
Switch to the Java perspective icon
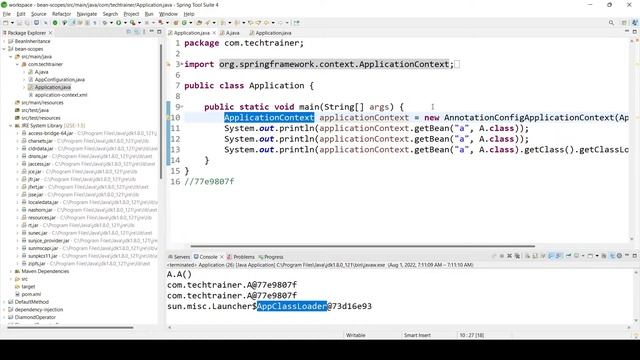pyautogui.click(x=635, y=23)
